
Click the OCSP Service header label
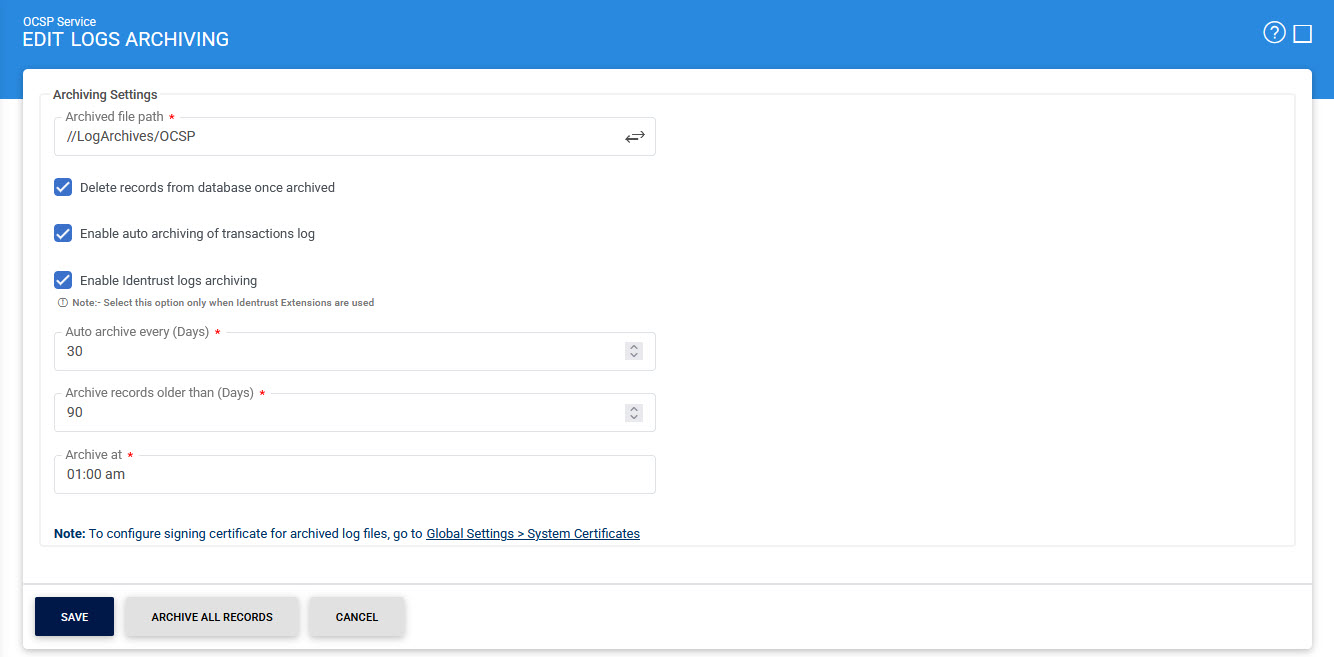(59, 21)
